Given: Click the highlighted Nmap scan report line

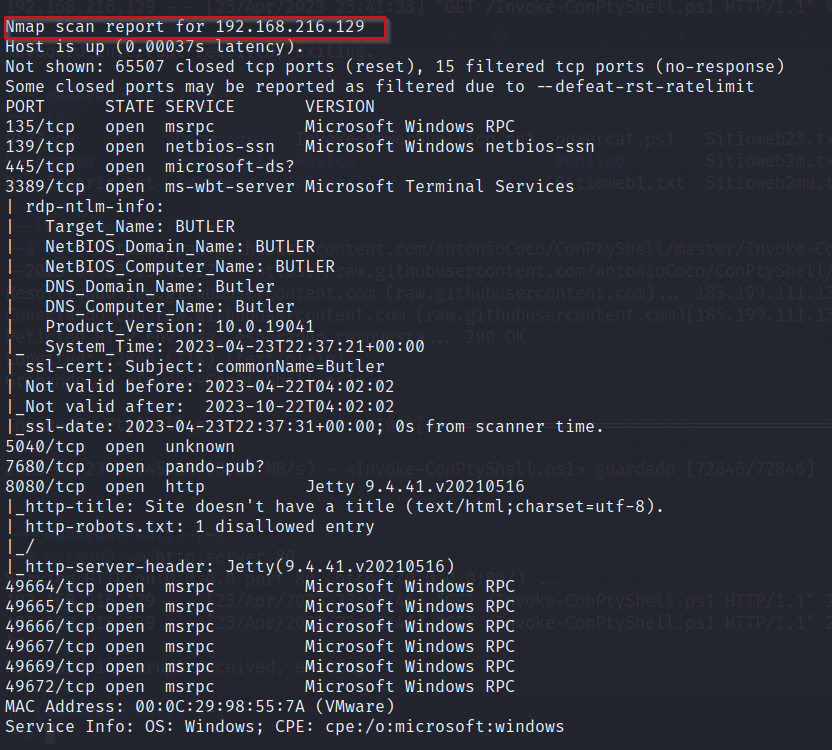Looking at the screenshot, I should 185,27.
